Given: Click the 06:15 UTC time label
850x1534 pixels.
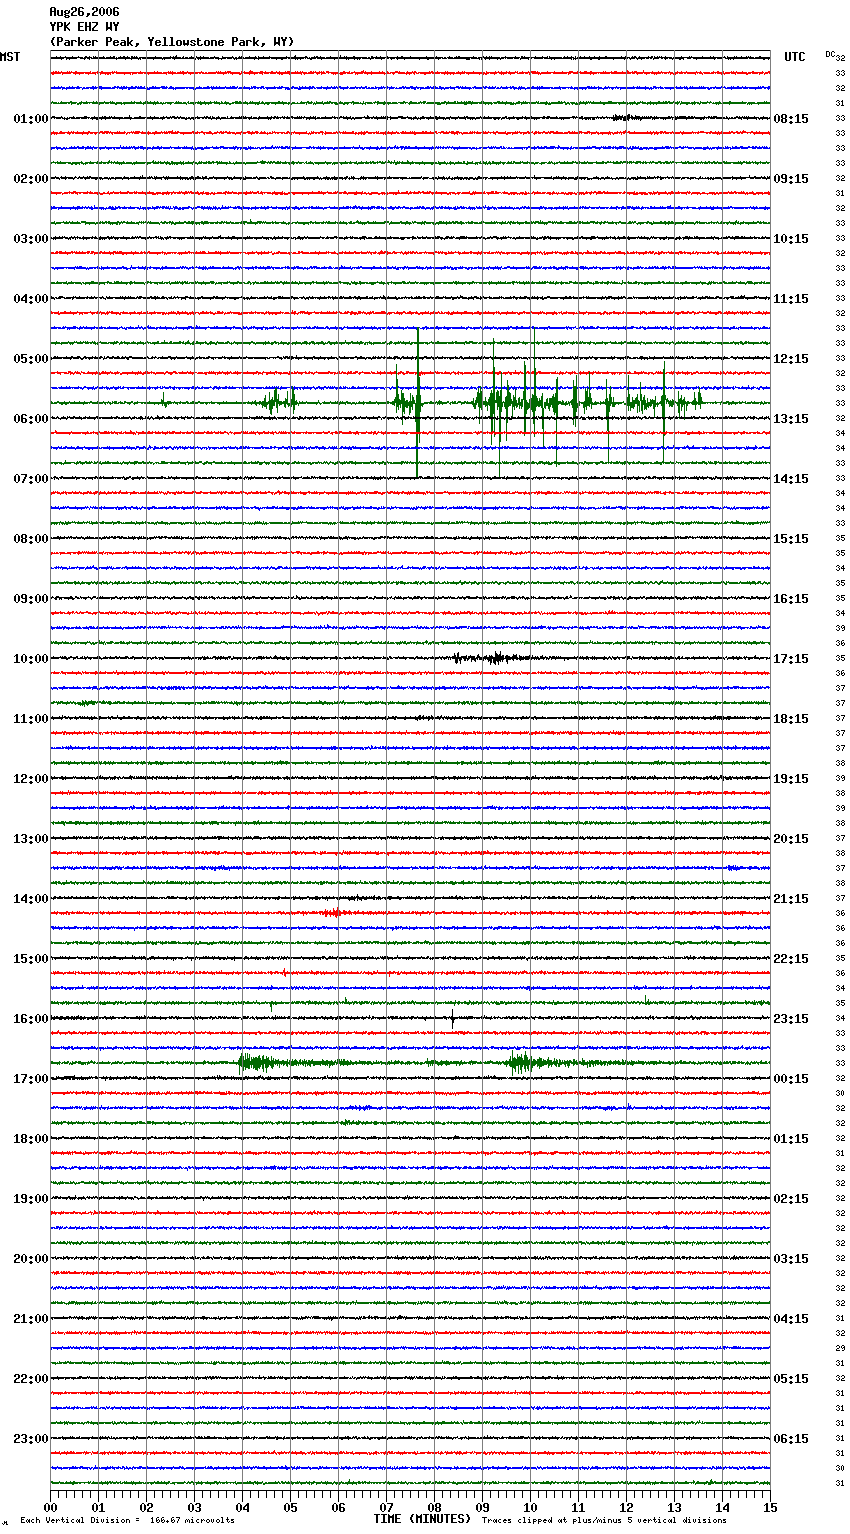Looking at the screenshot, I should (x=791, y=1439).
